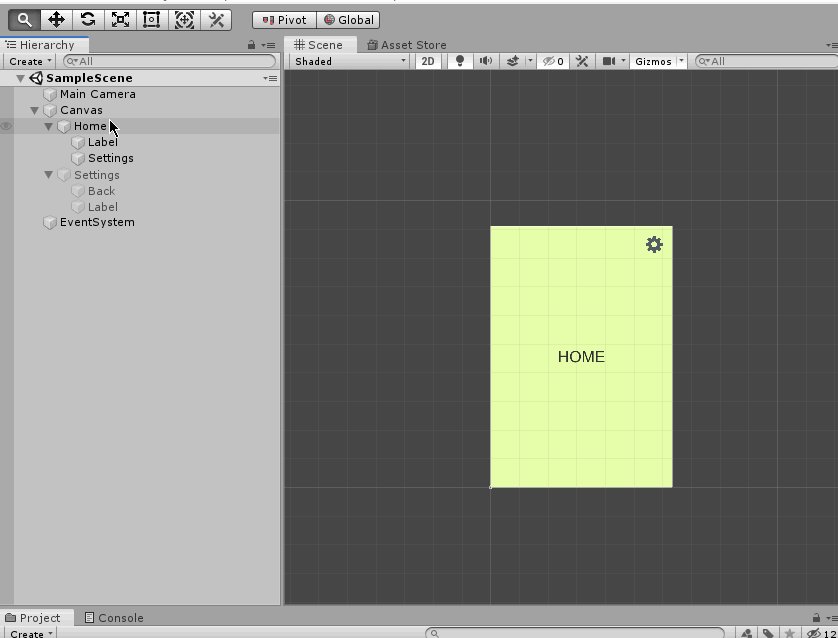This screenshot has width=838, height=638.
Task: Toggle visibility eye for Home
Action: coord(6,127)
